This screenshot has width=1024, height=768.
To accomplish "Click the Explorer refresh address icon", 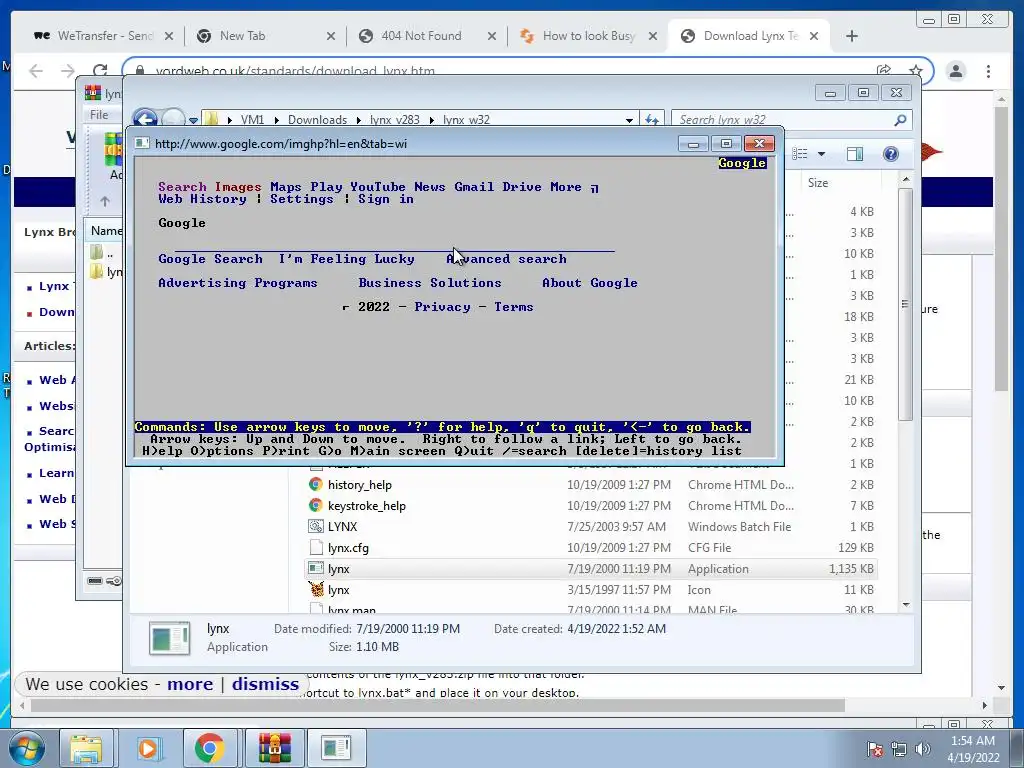I will pyautogui.click(x=651, y=120).
